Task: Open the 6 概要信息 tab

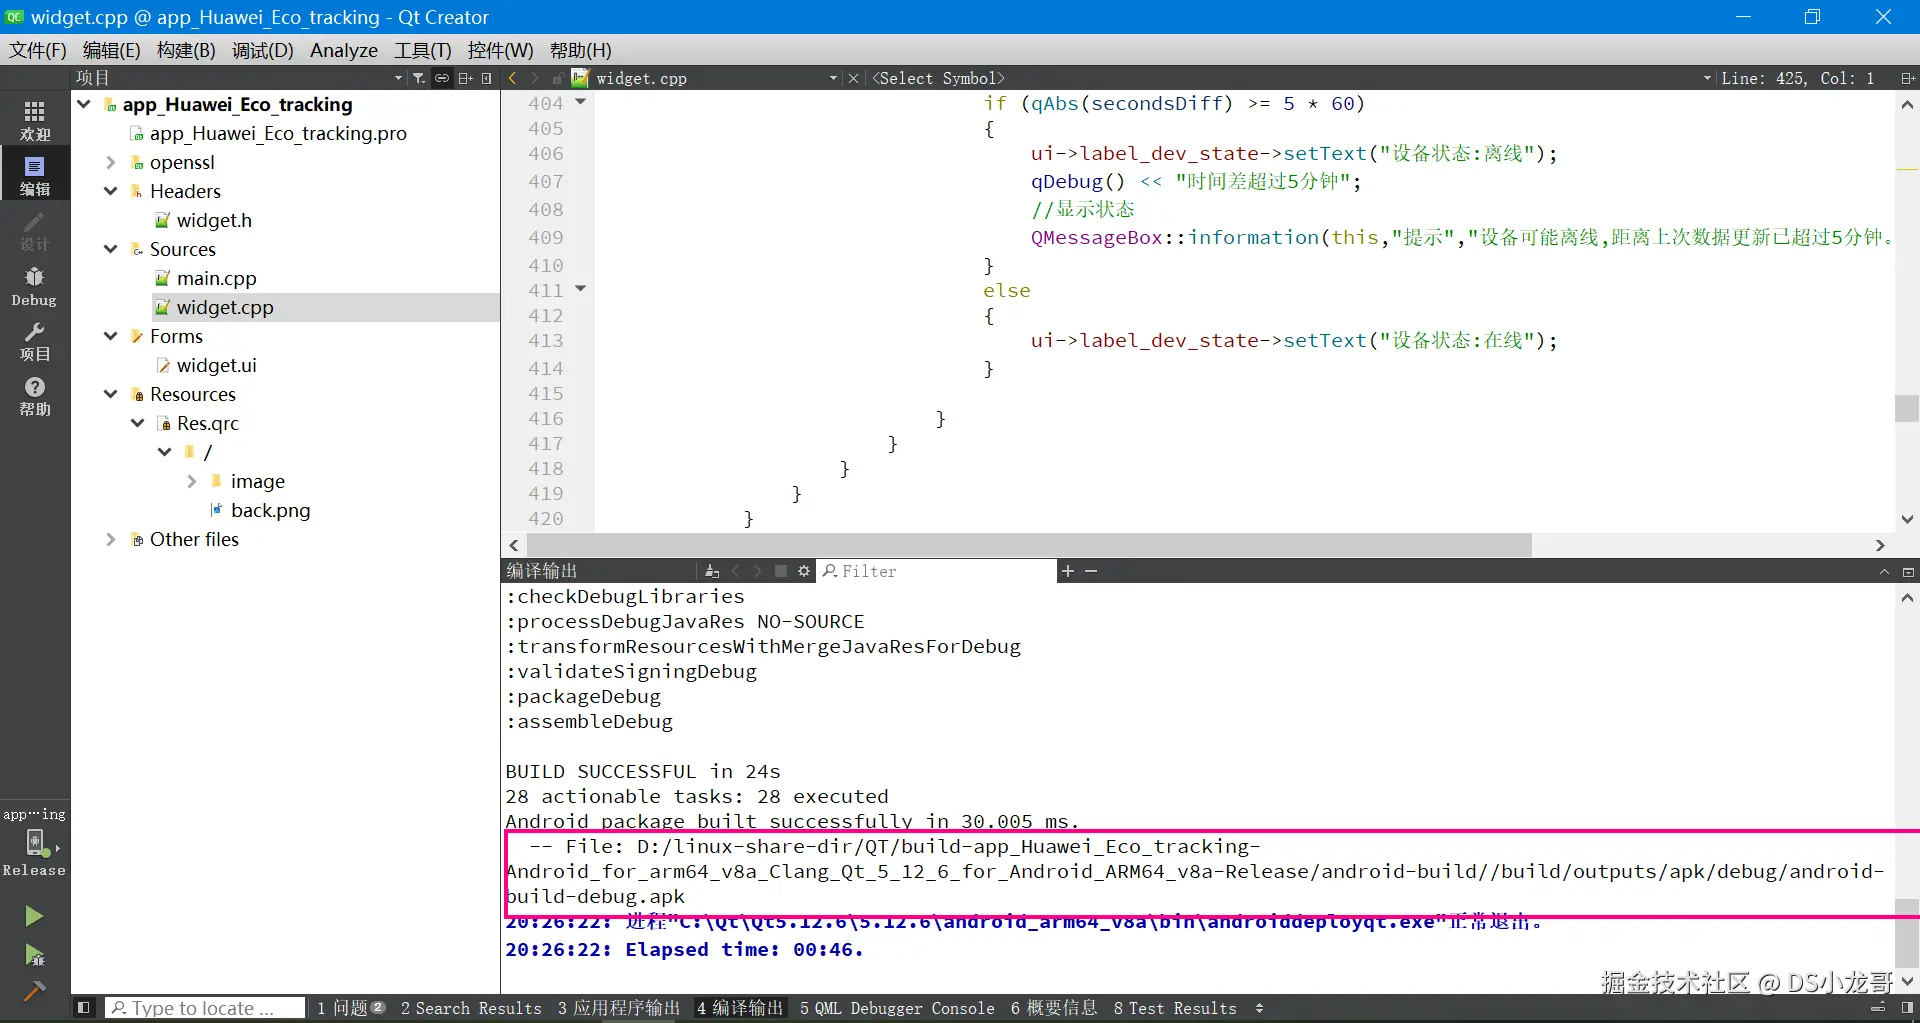Action: (1054, 1008)
